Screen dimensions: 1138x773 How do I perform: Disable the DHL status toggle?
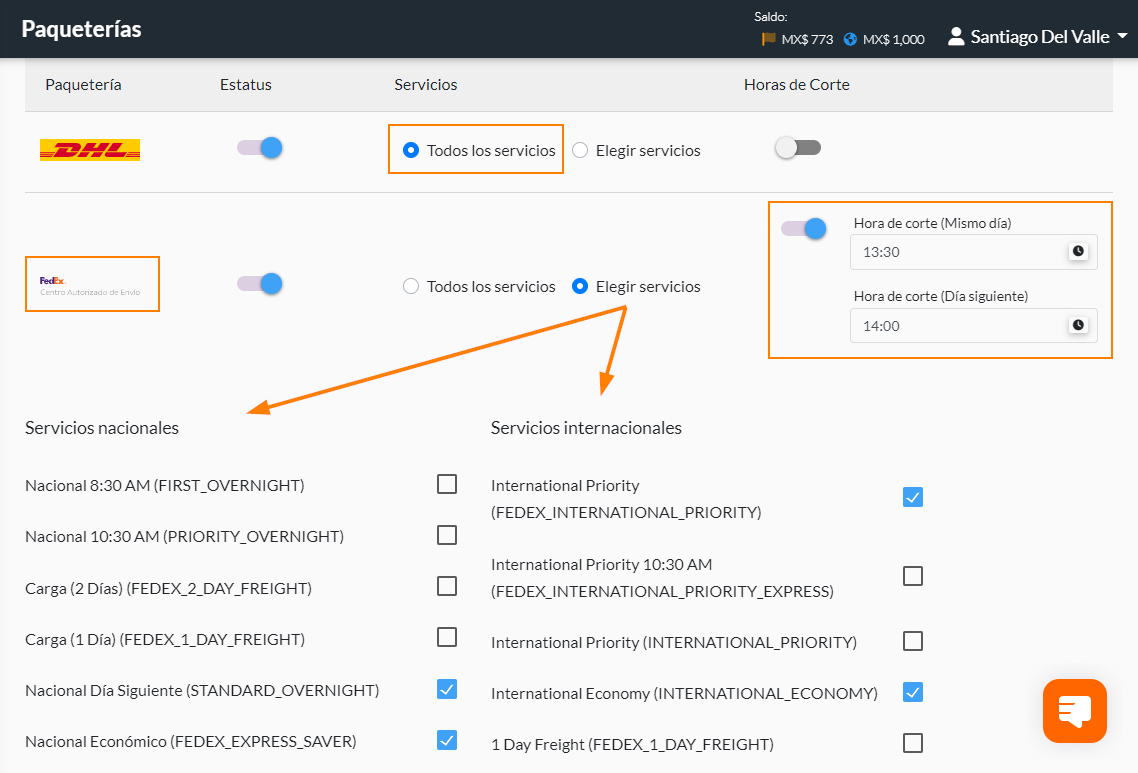click(x=260, y=148)
